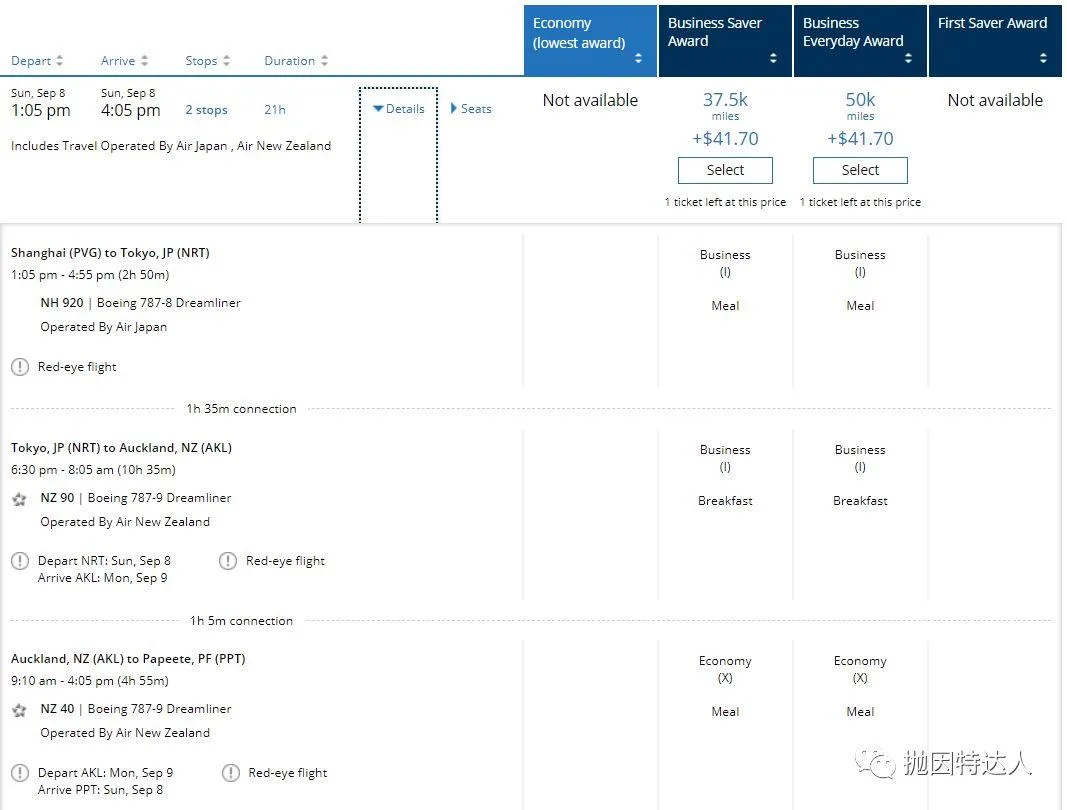The width and height of the screenshot is (1067, 810).
Task: Select the 50k miles Business Everyday fare
Action: click(x=860, y=170)
